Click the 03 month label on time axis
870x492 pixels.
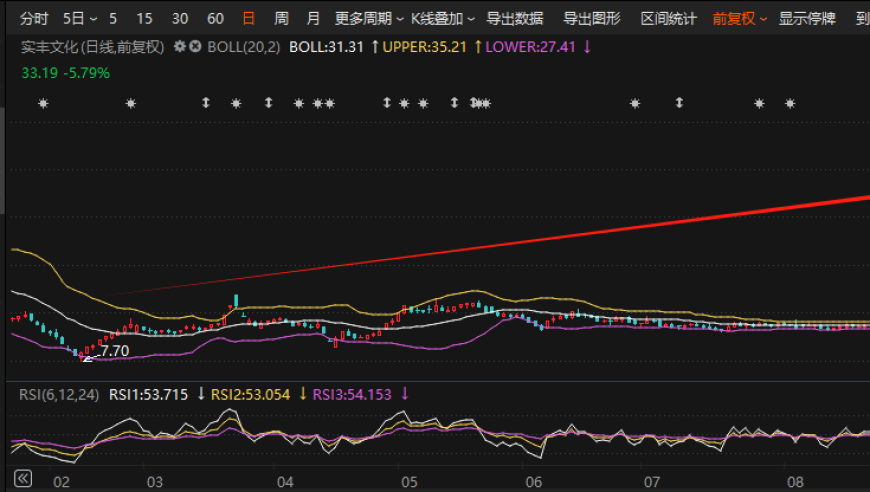click(155, 482)
